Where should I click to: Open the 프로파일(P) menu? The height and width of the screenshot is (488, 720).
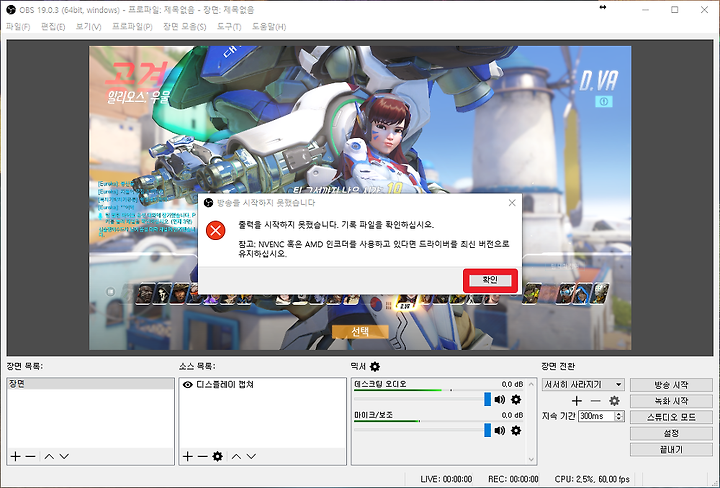[x=132, y=27]
